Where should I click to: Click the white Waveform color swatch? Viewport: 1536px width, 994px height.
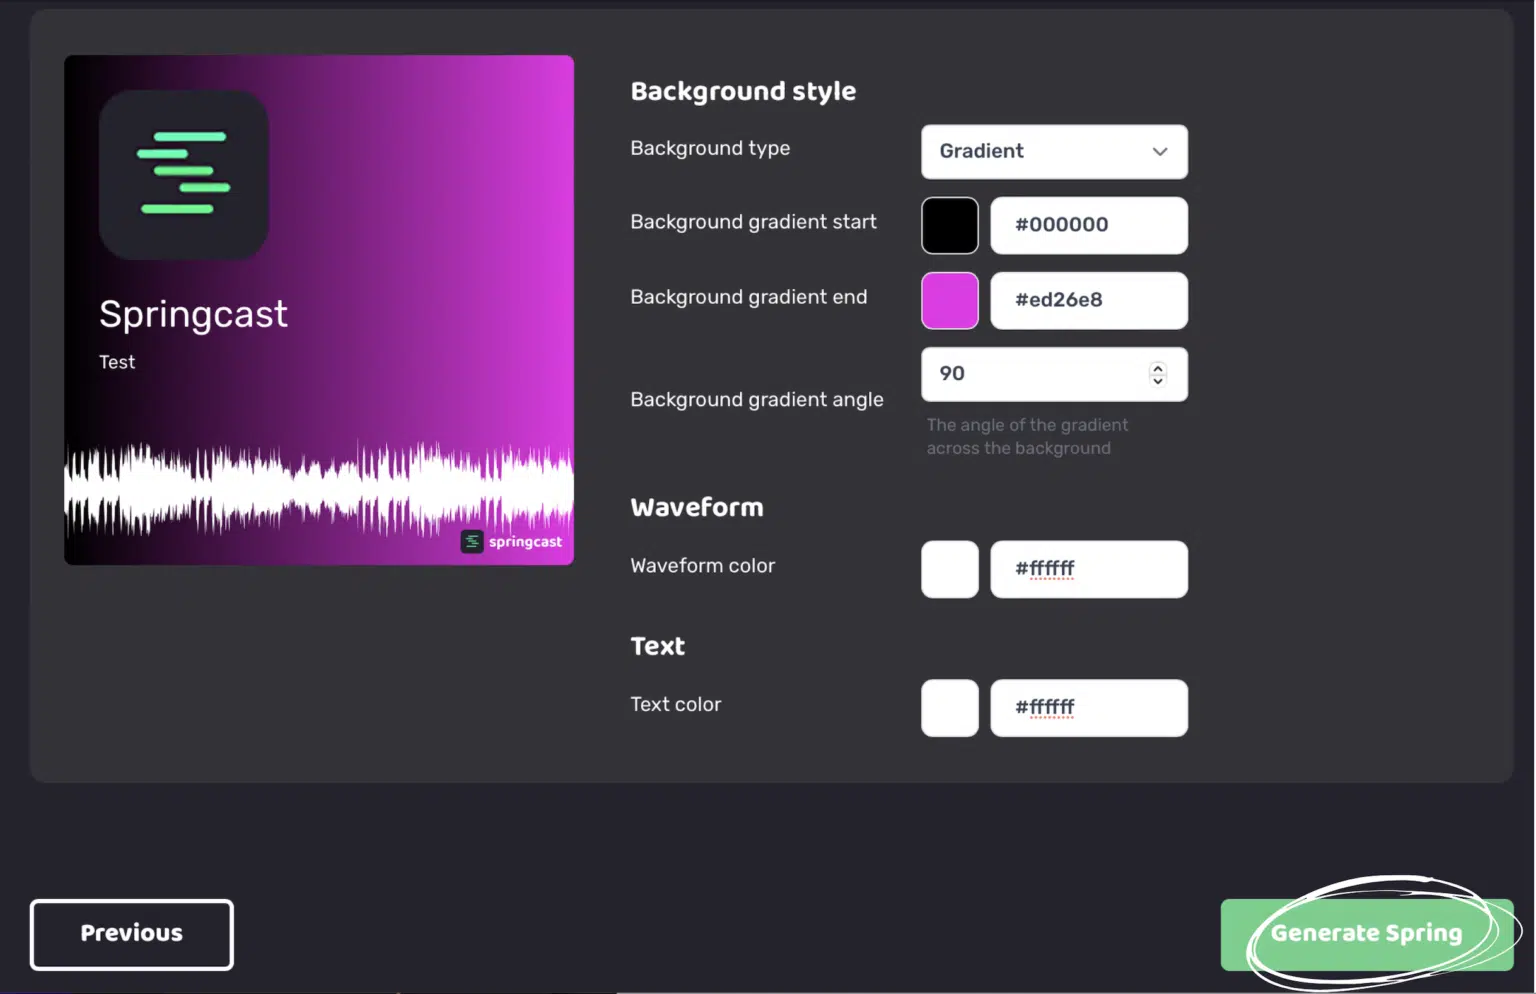(950, 569)
